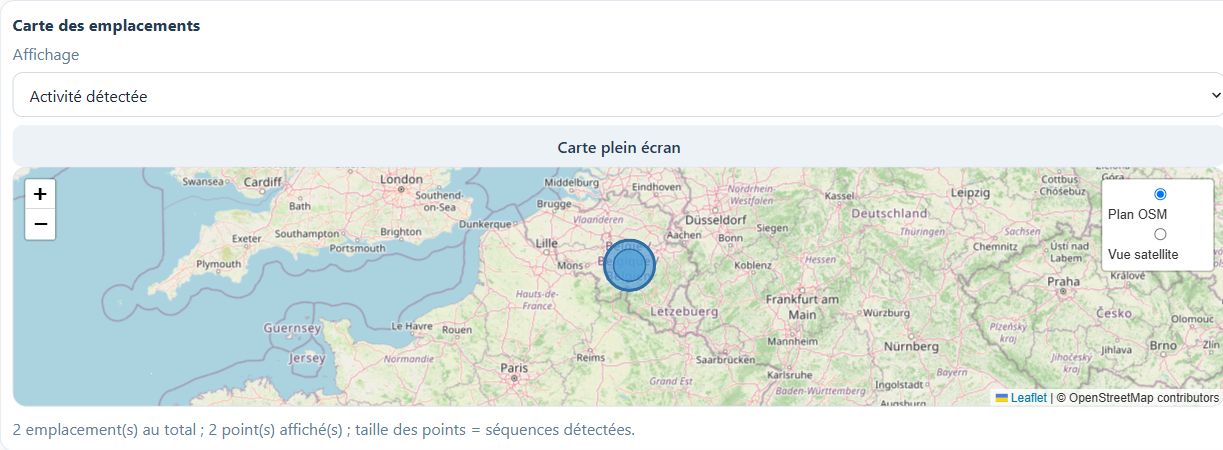
Task: Click Düsseldorf label on the map
Action: (716, 219)
